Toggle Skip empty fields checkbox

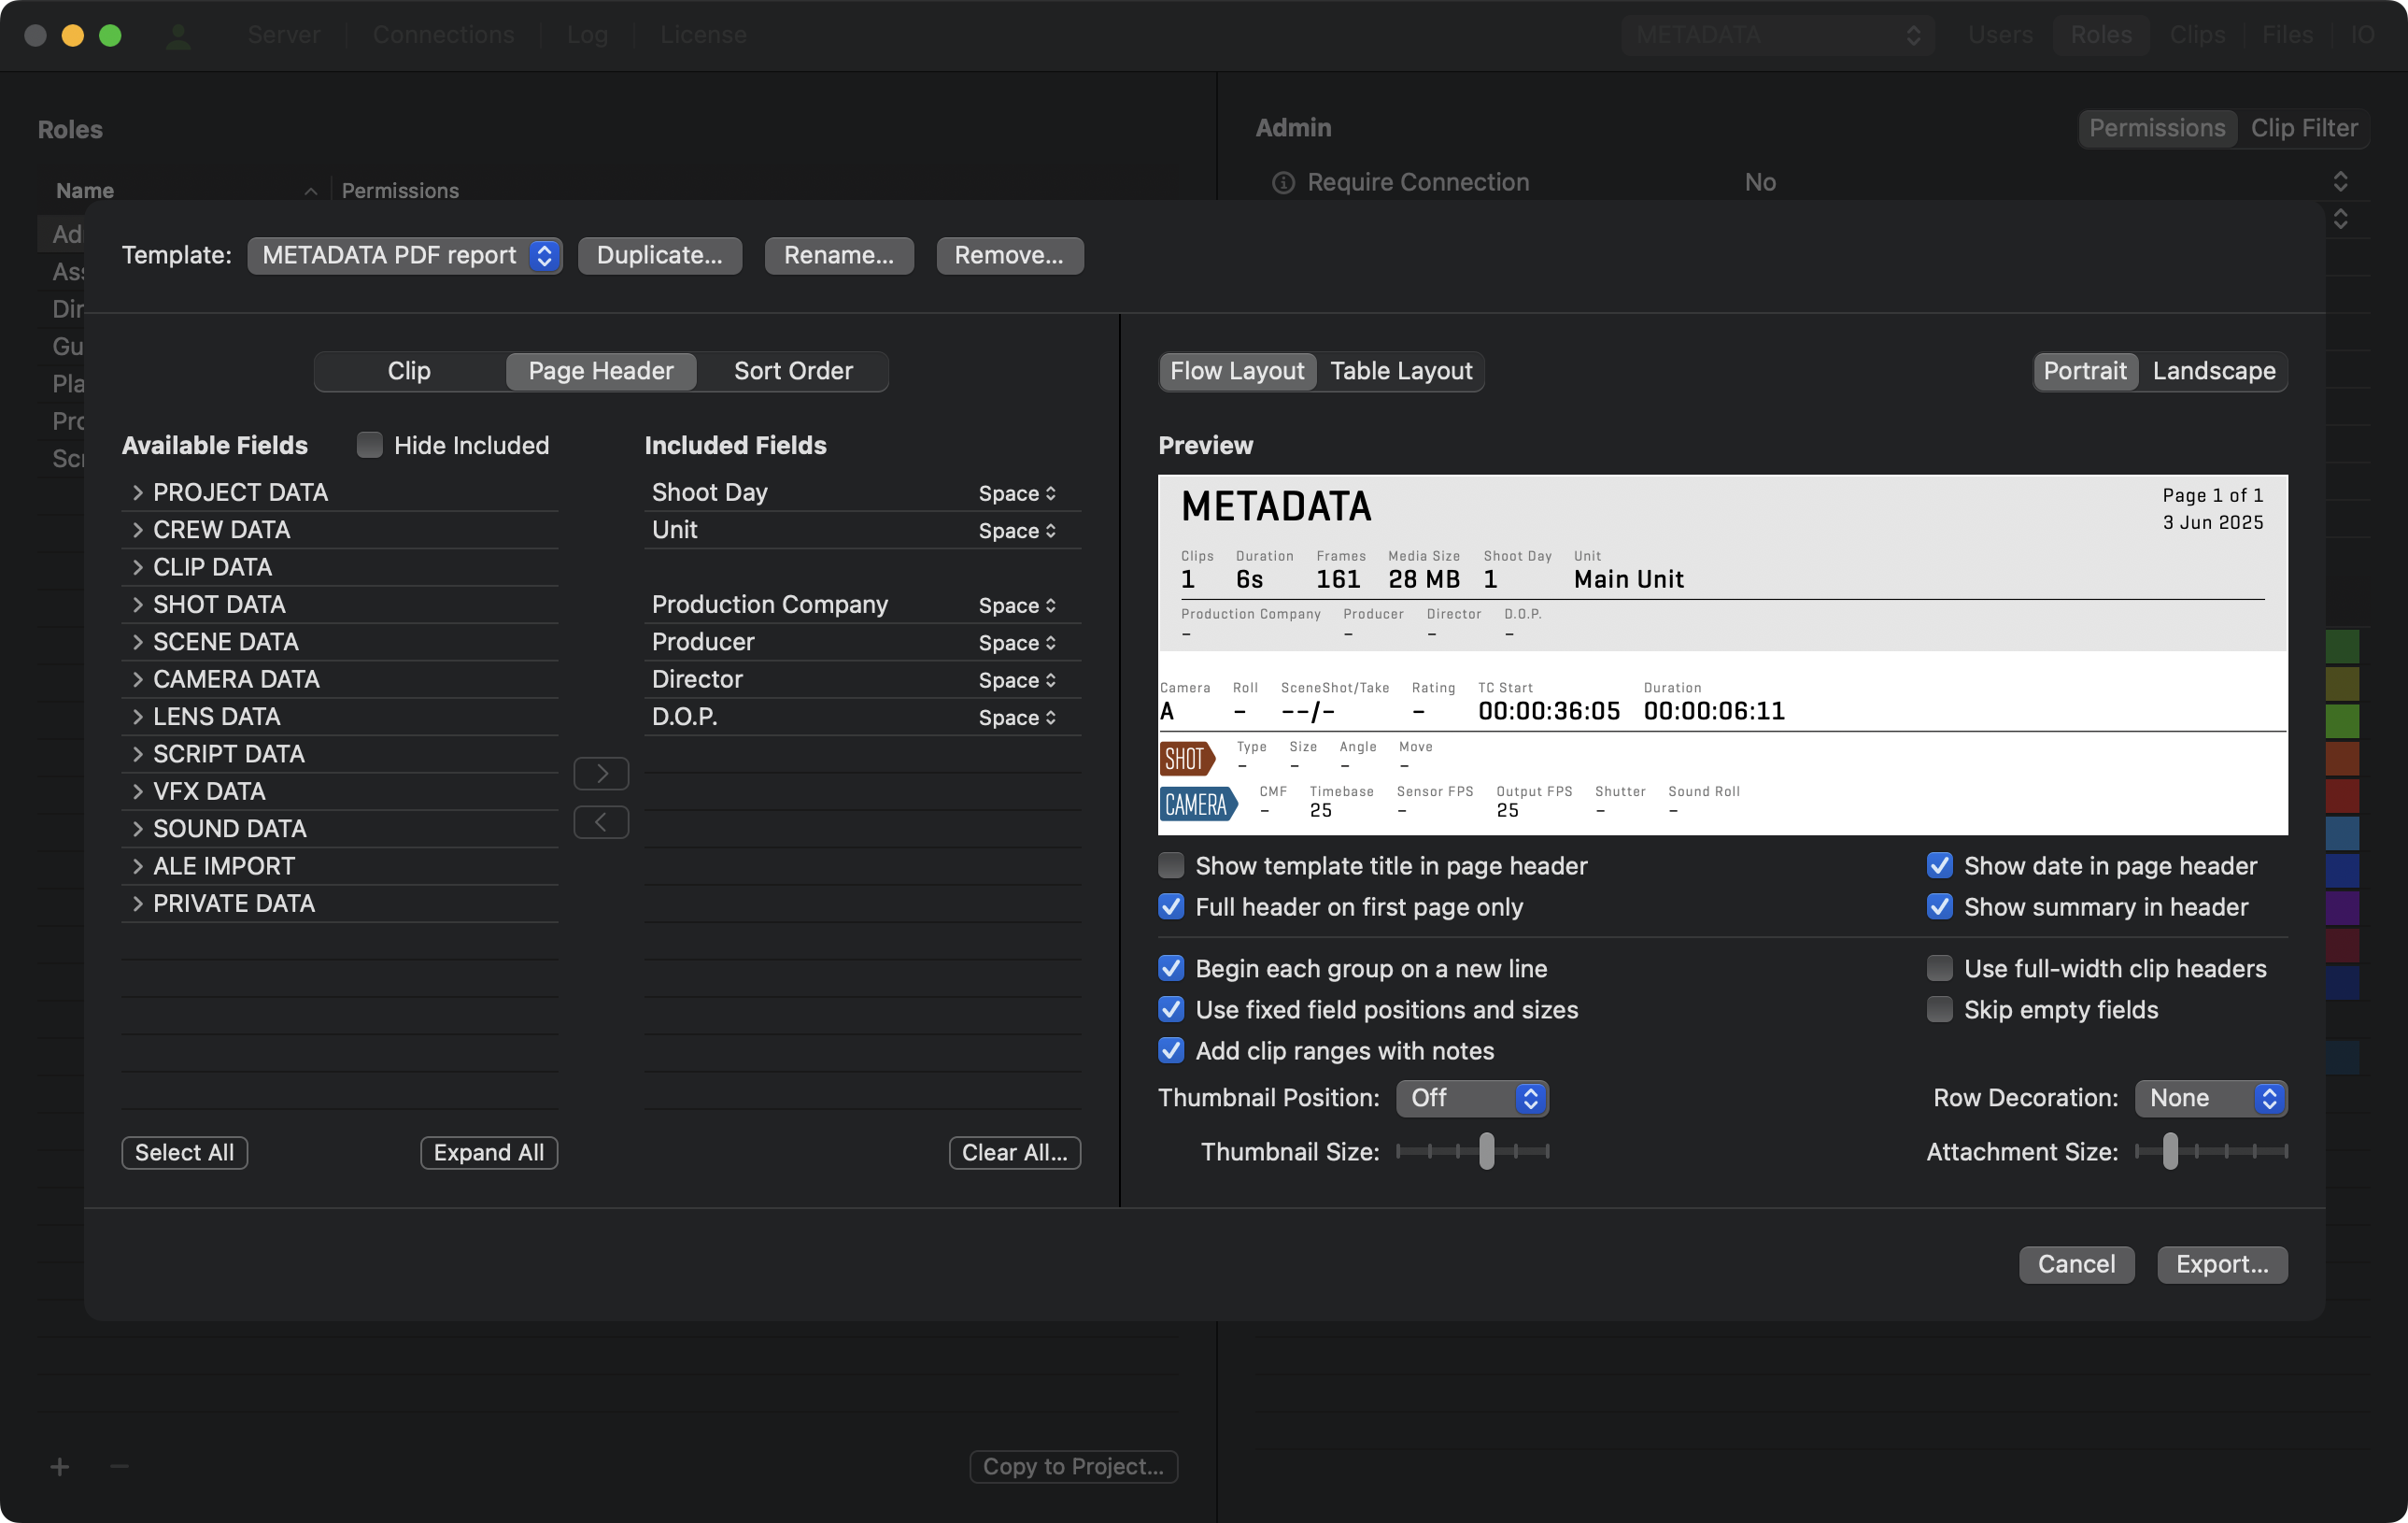1939,1009
